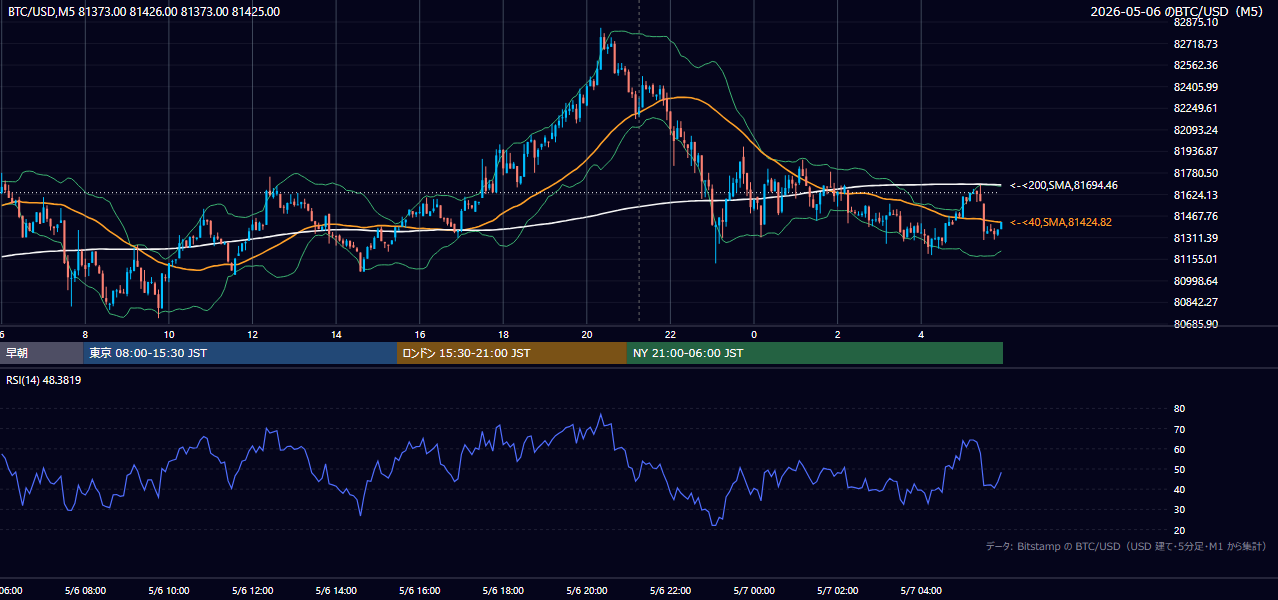Click the '5/7 04:00' date axis label
1278x600 pixels.
[x=922, y=591]
